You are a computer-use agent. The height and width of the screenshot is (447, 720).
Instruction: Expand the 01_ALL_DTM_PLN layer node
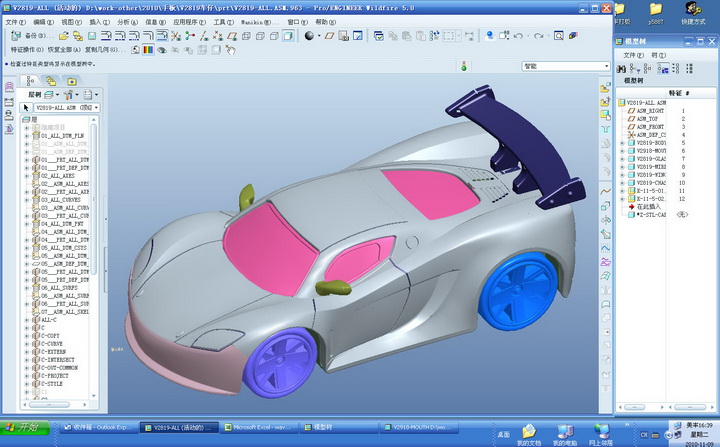click(x=27, y=134)
